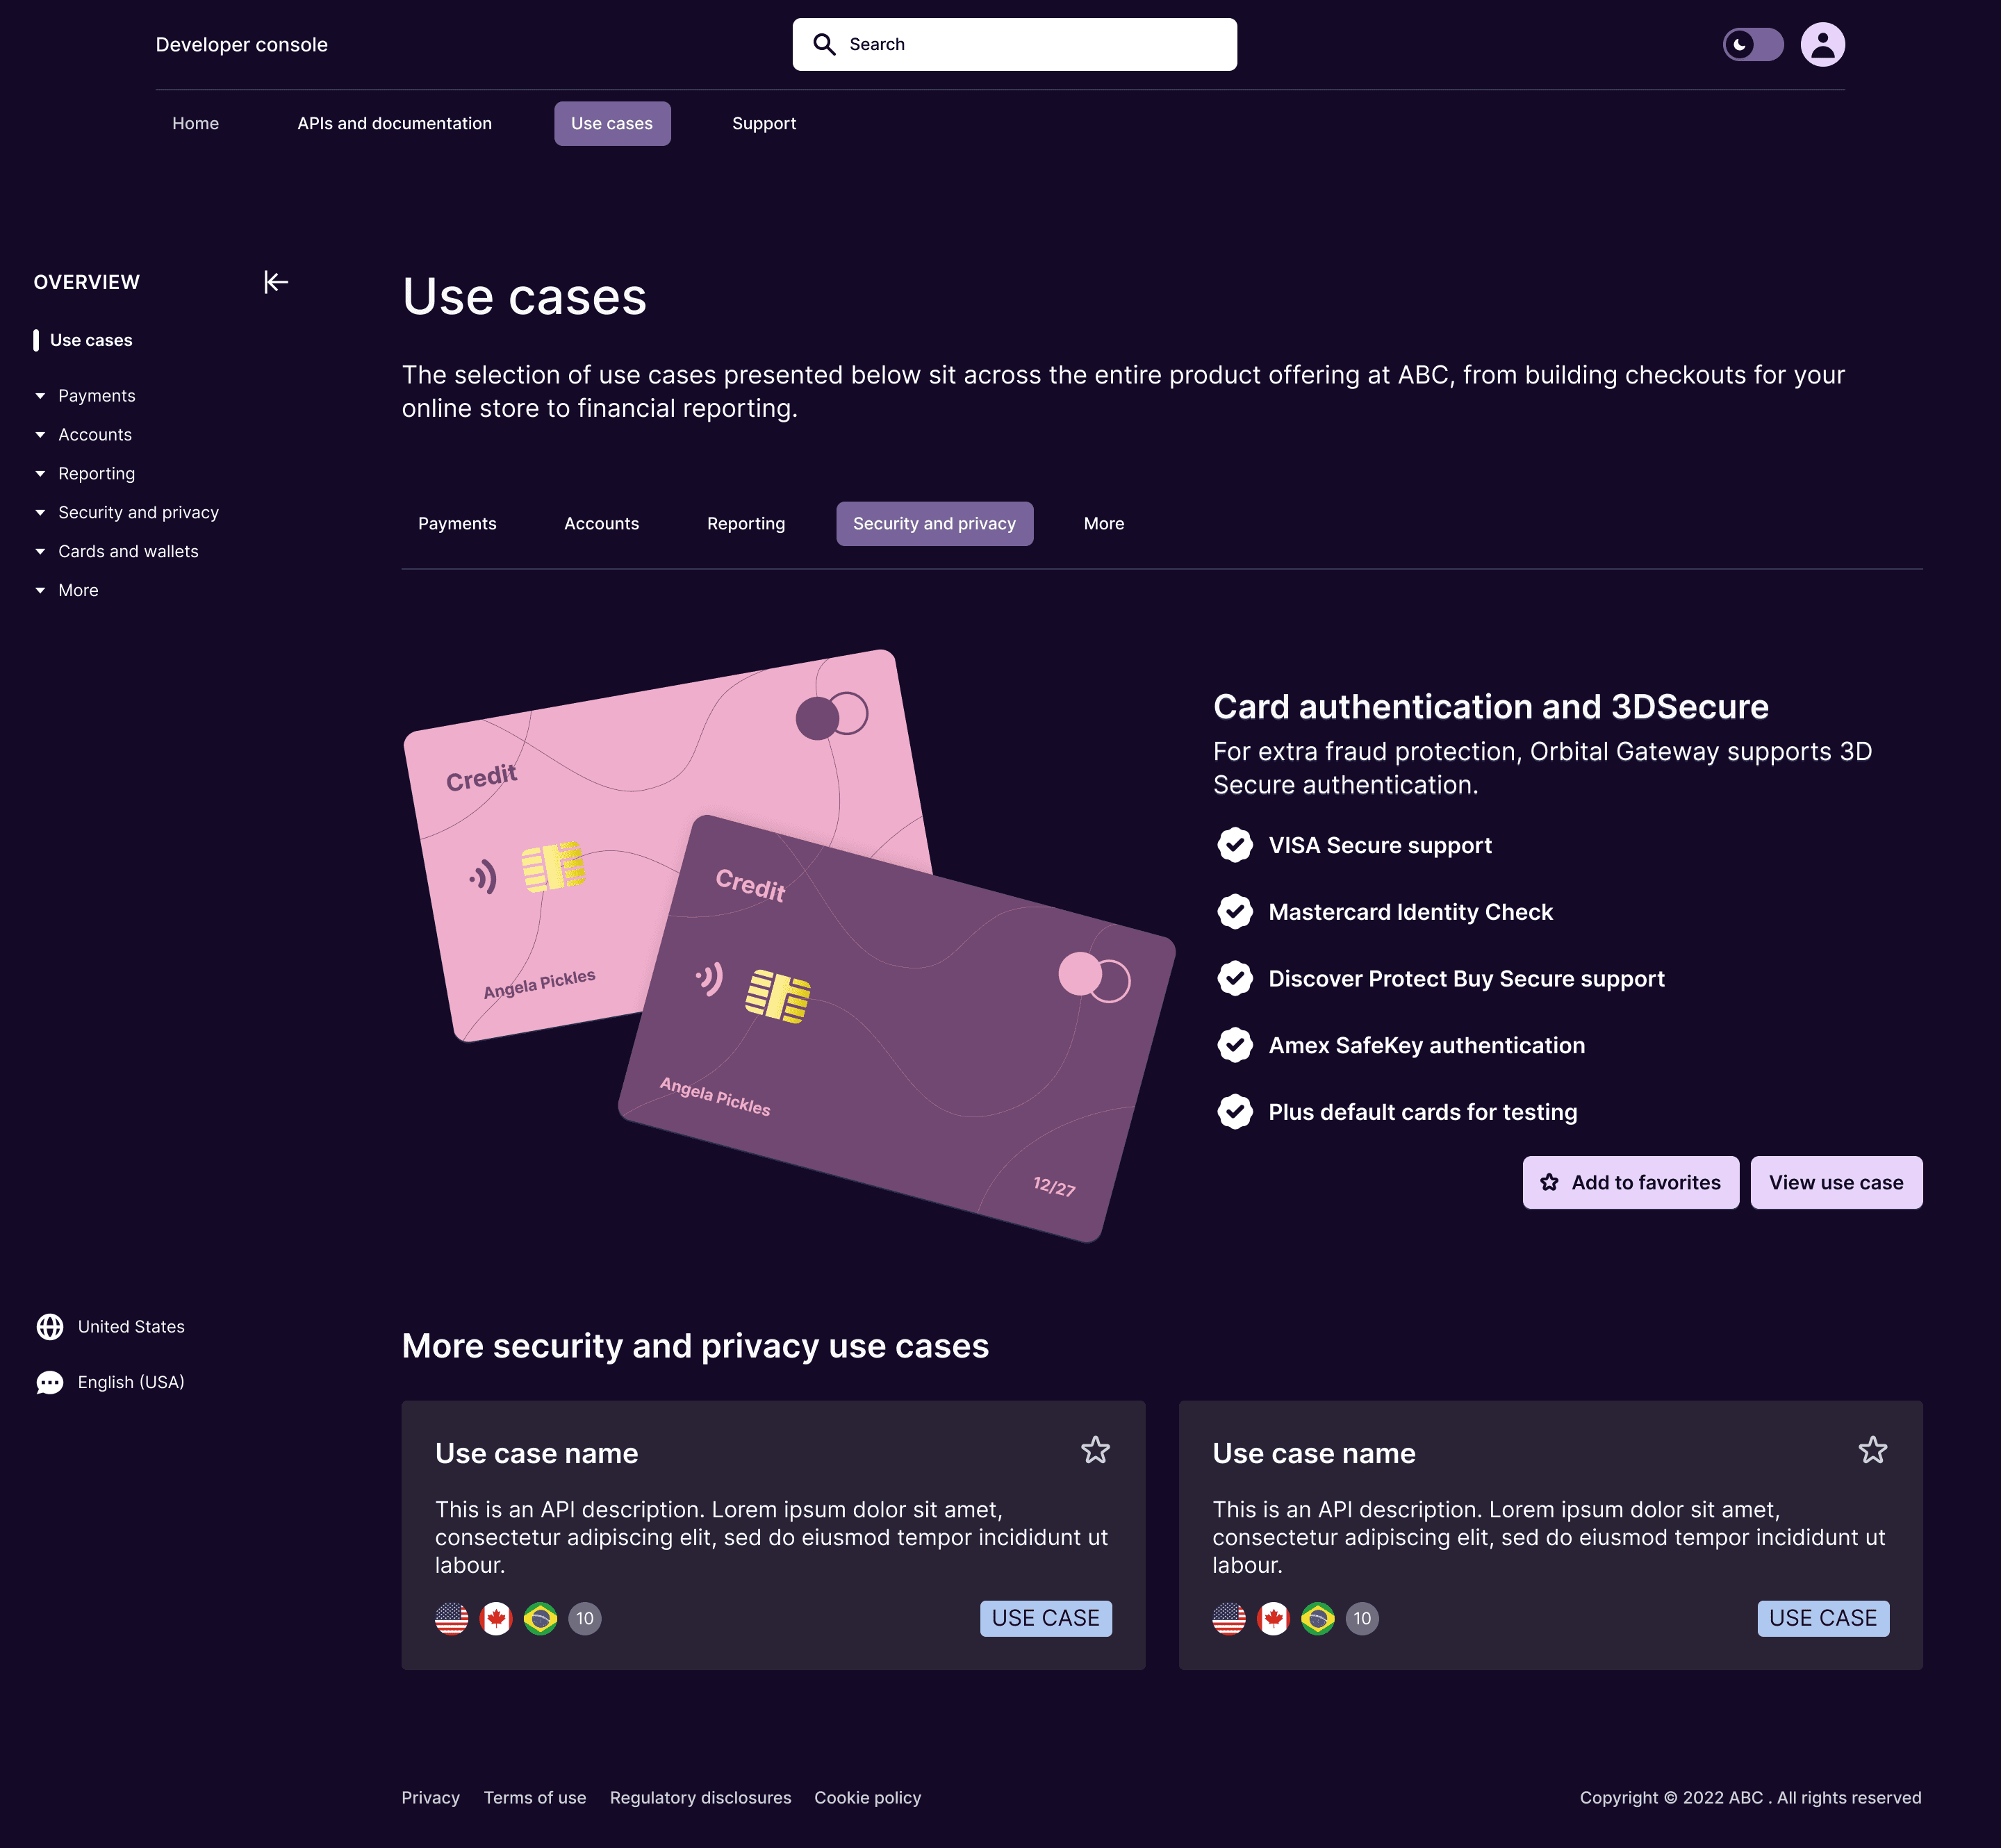Image resolution: width=2001 pixels, height=1848 pixels.
Task: Toggle dark mode switch
Action: click(x=1752, y=44)
